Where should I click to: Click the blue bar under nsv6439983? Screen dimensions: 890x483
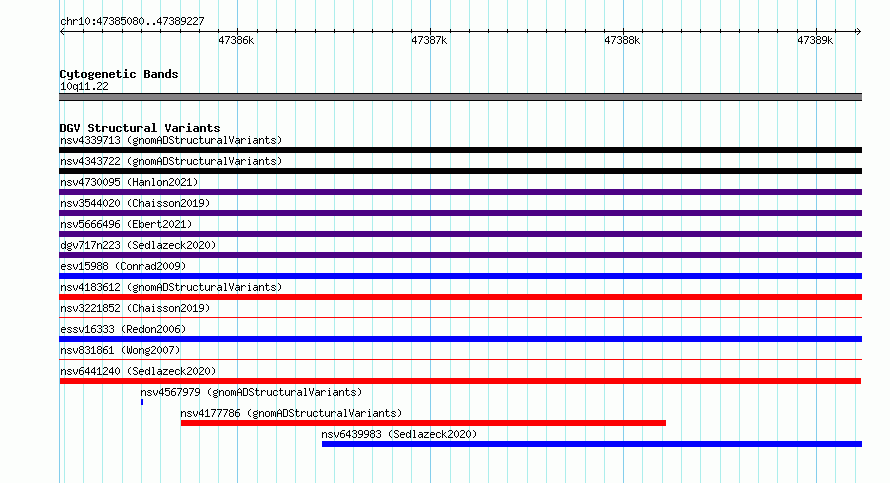592,444
